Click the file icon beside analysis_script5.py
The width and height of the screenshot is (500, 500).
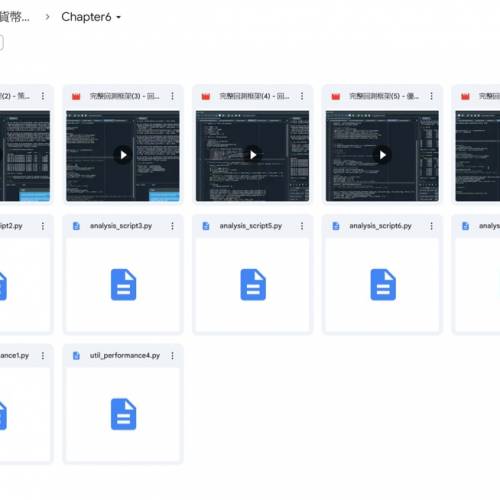point(206,226)
